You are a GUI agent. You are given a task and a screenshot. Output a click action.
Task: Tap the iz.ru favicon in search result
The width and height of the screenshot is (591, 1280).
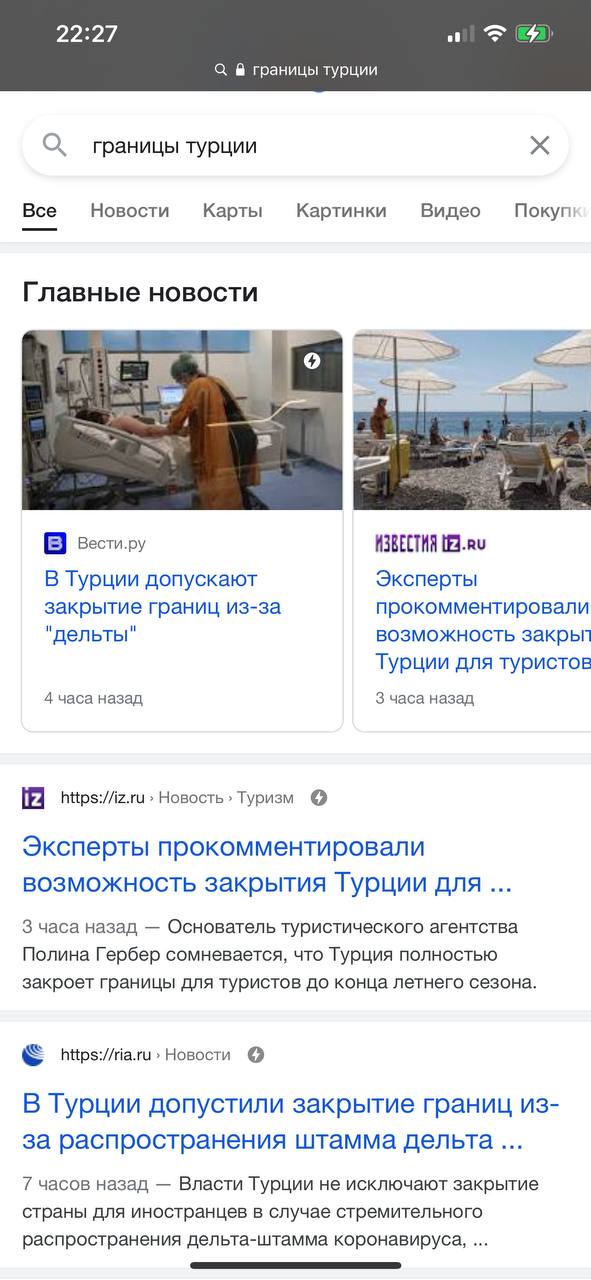tap(33, 797)
